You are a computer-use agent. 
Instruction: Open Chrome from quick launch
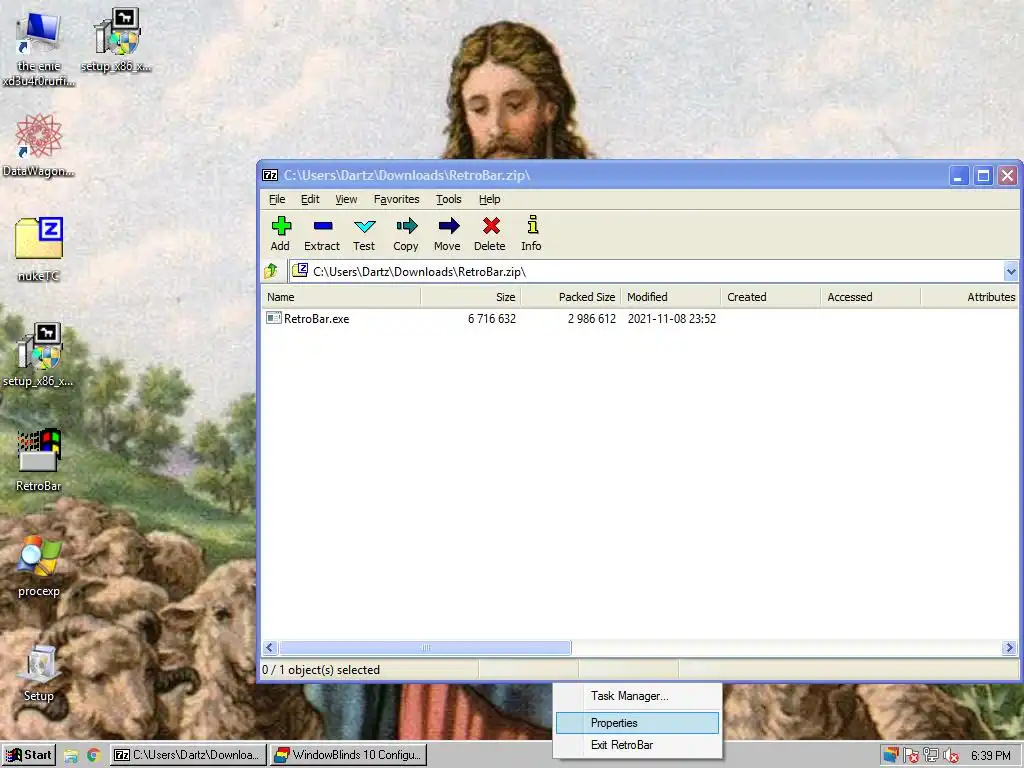point(93,756)
